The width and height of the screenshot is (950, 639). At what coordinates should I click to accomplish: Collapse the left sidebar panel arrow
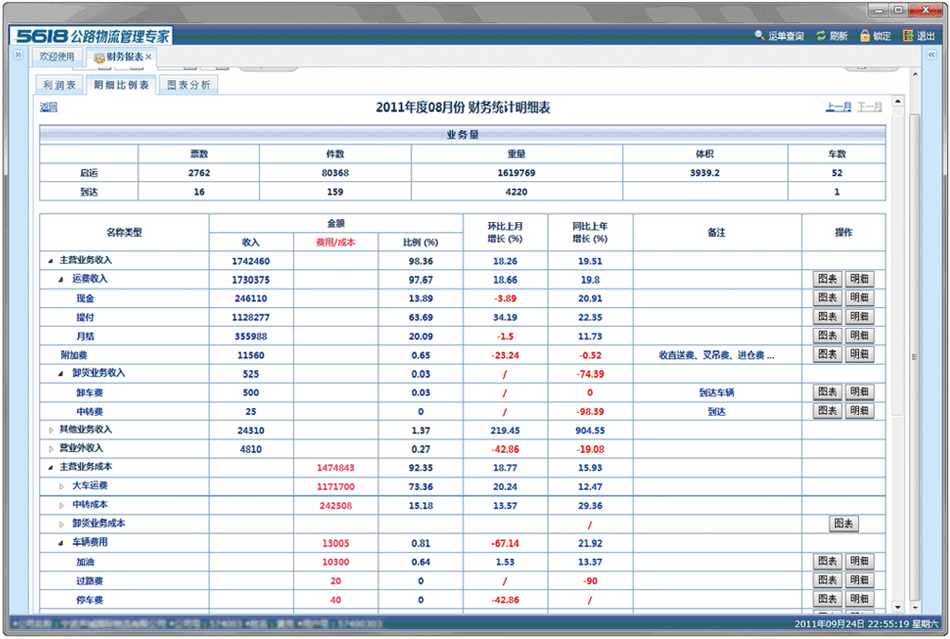(17, 56)
